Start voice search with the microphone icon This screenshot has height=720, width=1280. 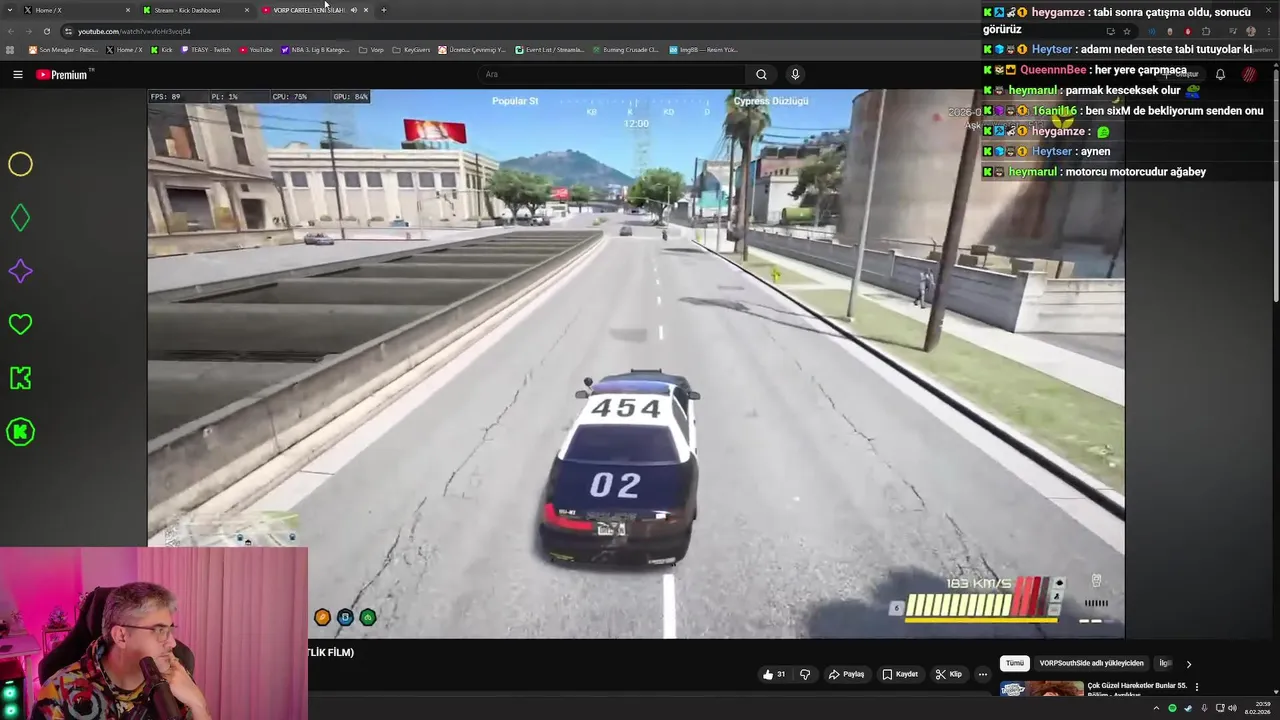click(795, 74)
